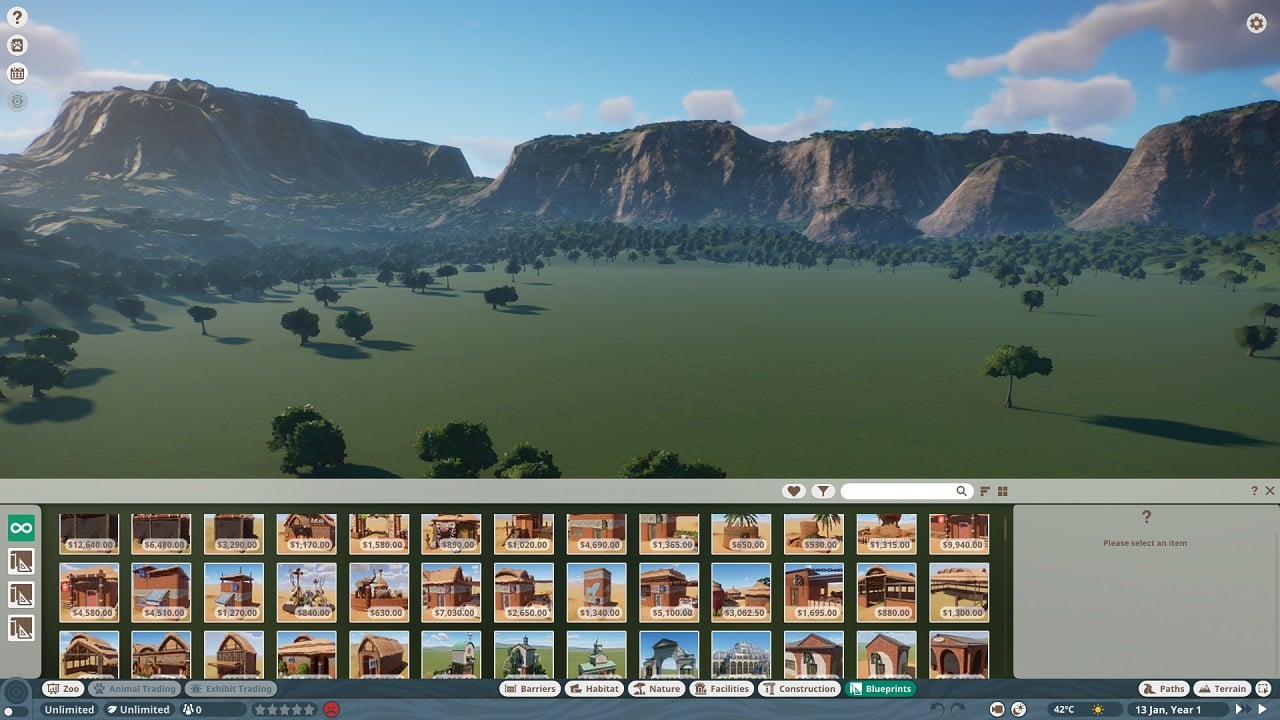Pick the $890.00 blueprint
The image size is (1280, 720).
click(x=451, y=534)
